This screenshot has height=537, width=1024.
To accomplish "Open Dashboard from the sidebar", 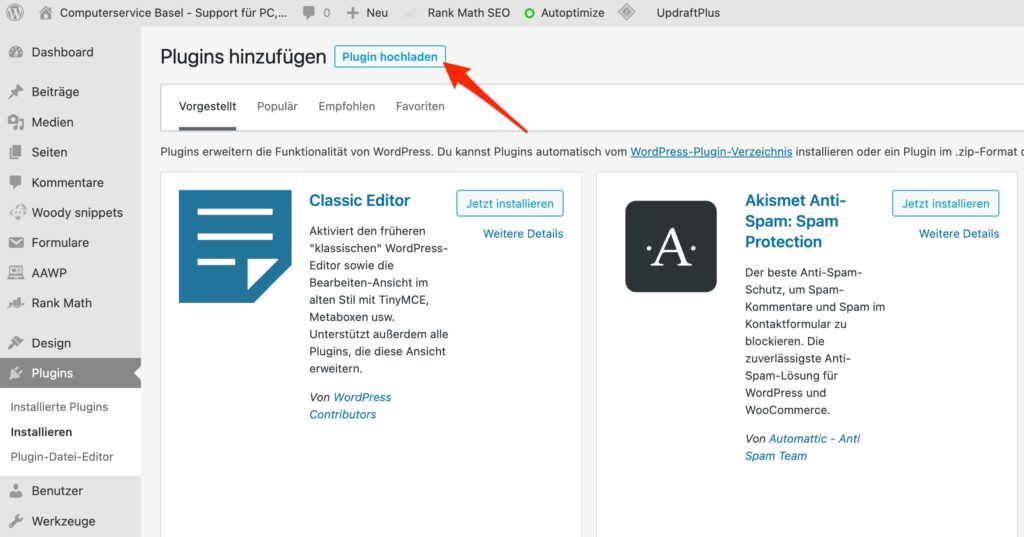I will pyautogui.click(x=62, y=52).
